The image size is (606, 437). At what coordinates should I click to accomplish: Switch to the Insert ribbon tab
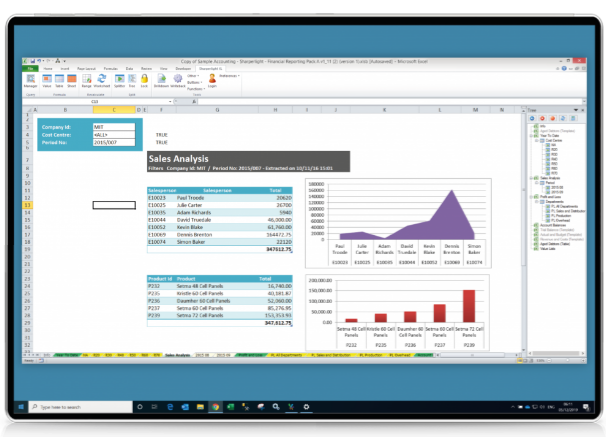tap(65, 68)
